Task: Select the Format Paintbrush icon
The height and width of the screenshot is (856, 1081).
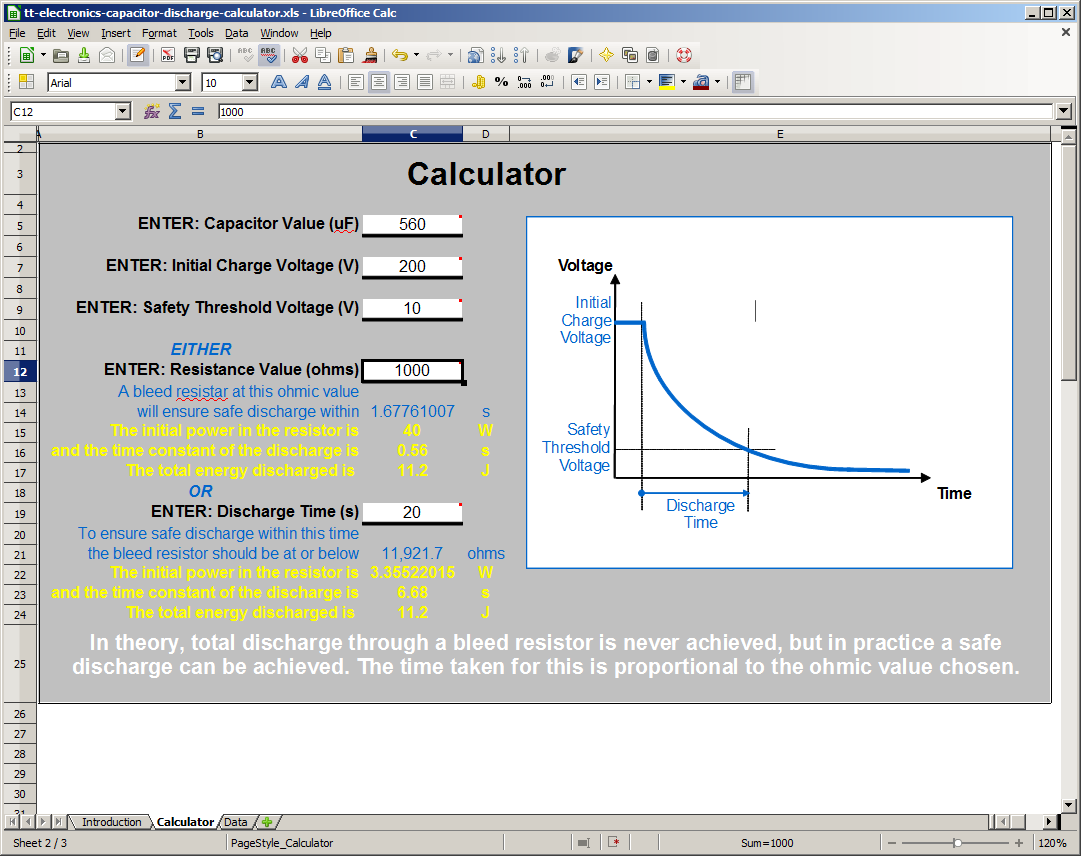Action: (370, 55)
